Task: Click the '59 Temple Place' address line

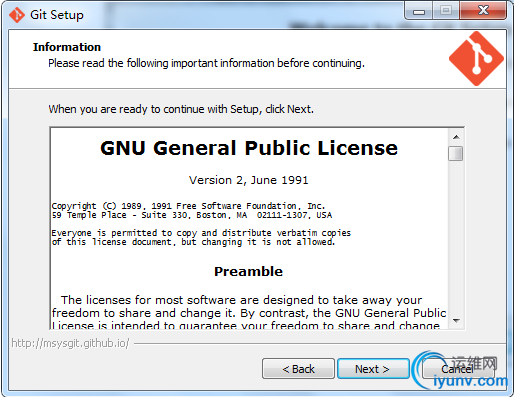Action: tap(192, 215)
